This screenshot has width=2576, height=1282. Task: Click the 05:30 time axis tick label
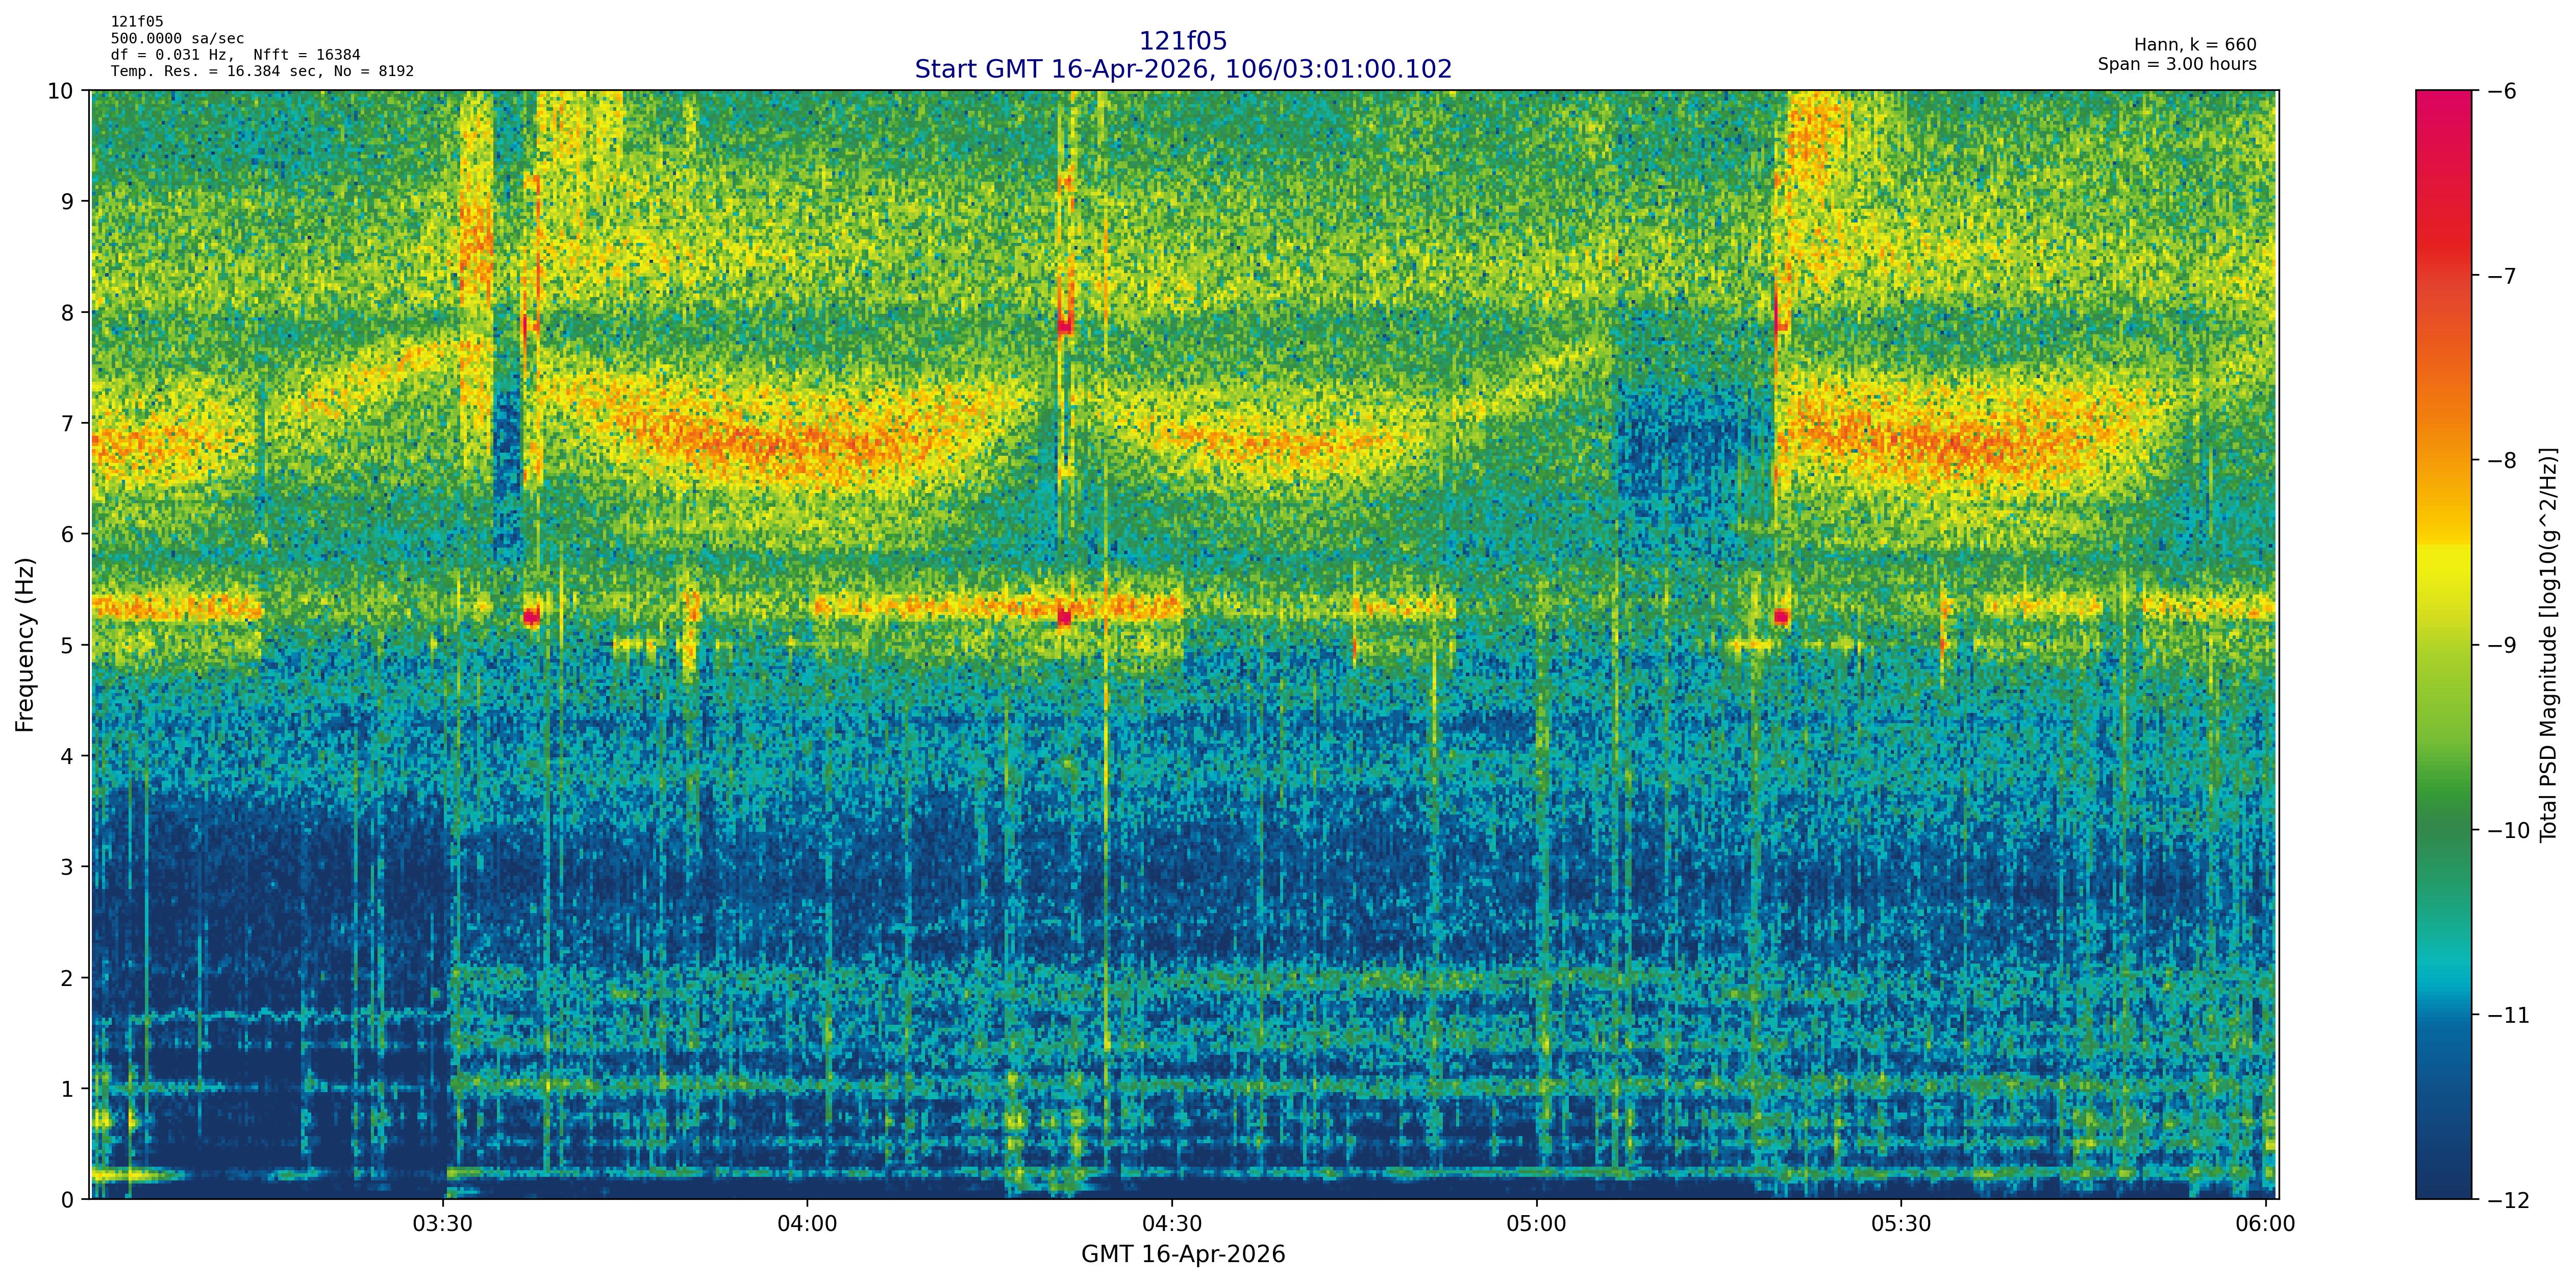[1901, 1225]
